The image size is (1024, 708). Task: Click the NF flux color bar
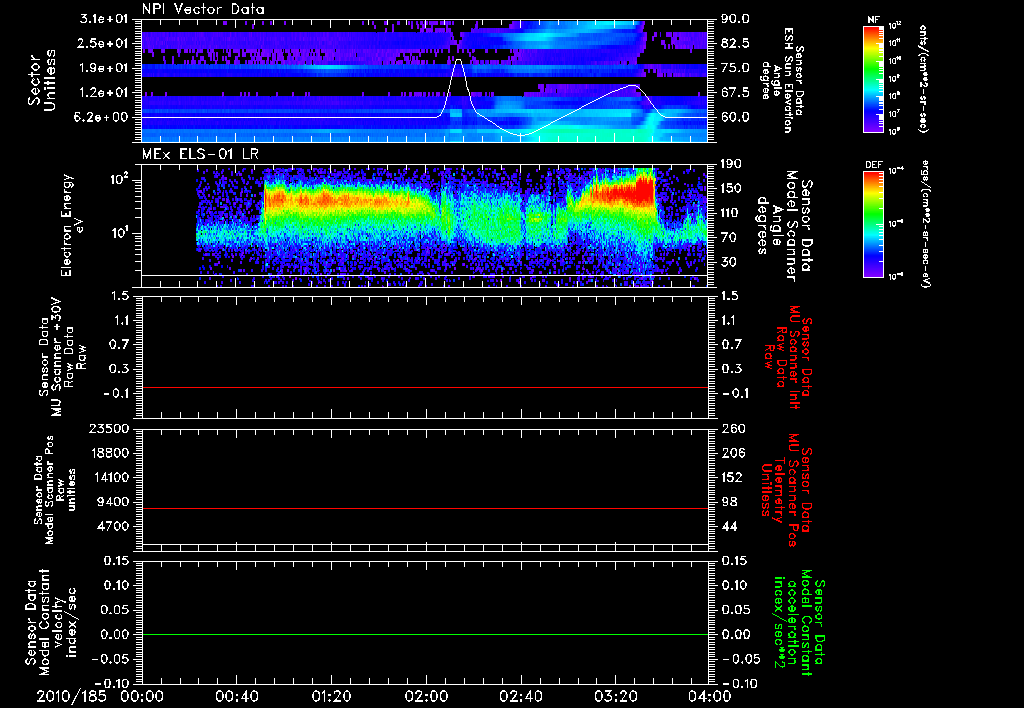click(x=874, y=78)
